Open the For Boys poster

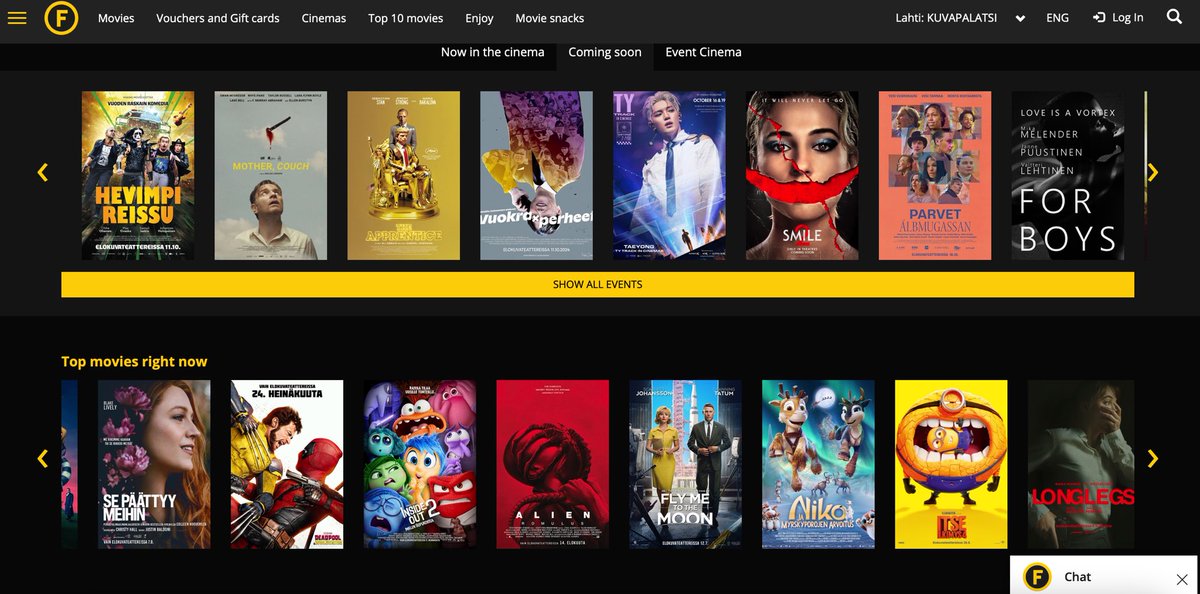[x=1068, y=176]
